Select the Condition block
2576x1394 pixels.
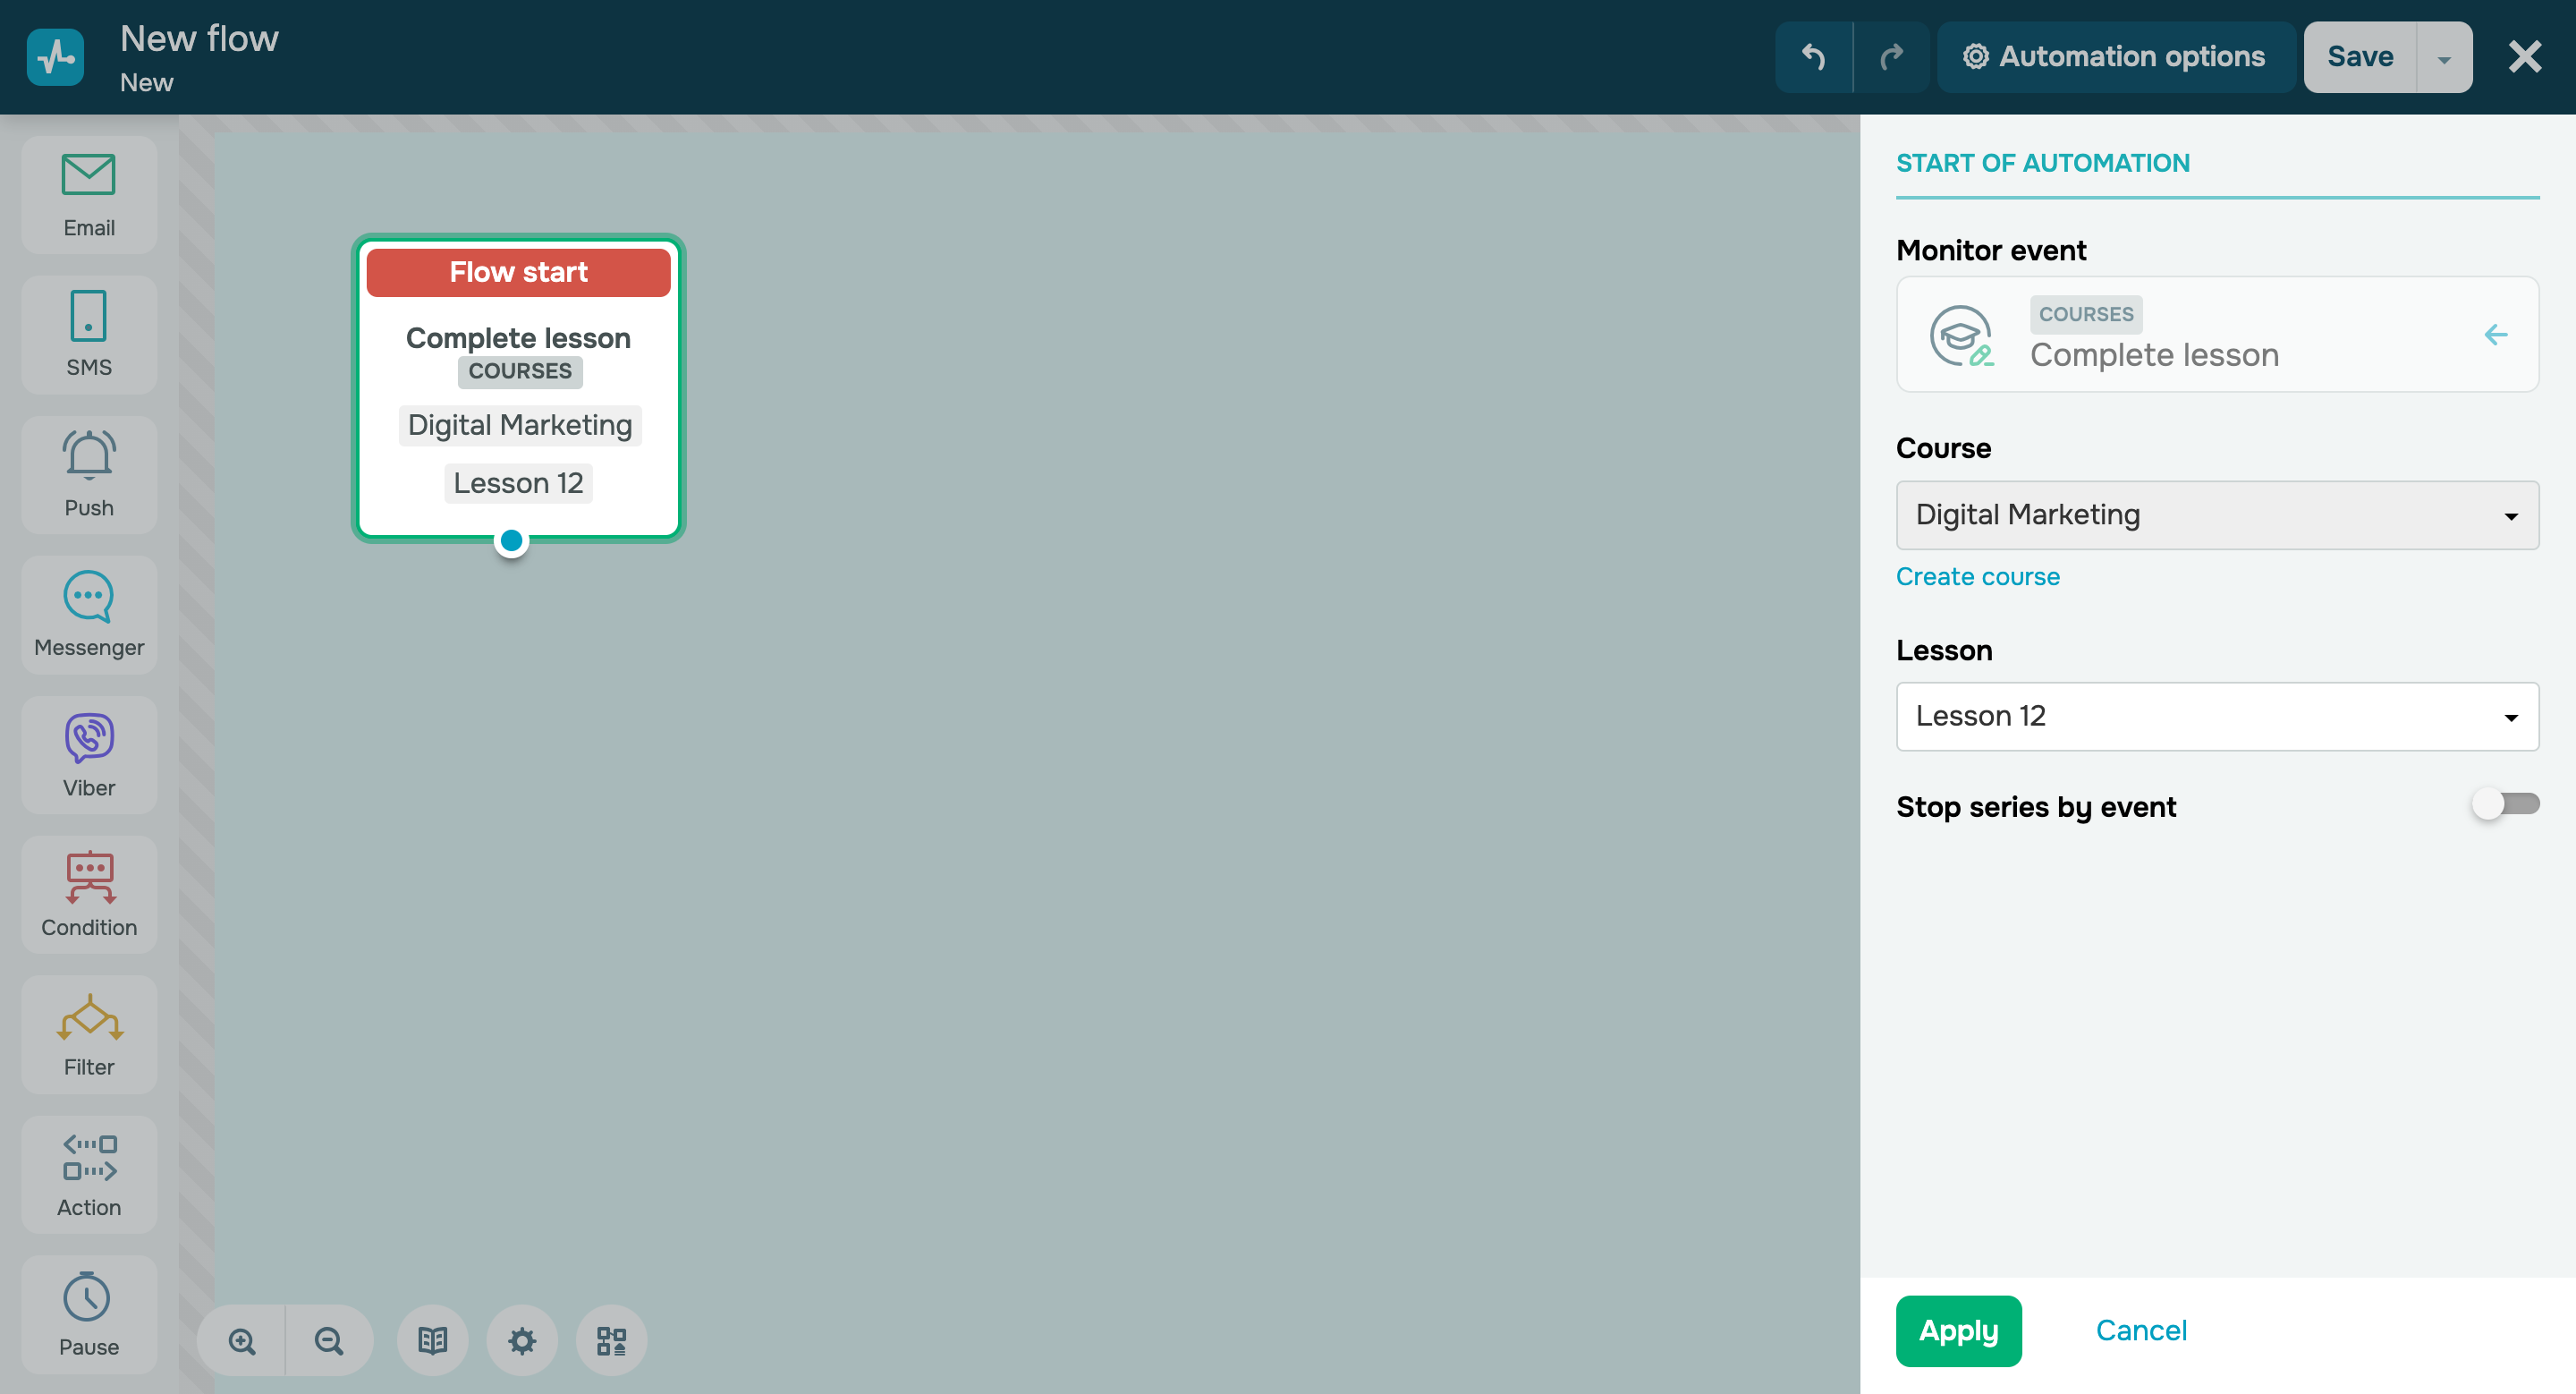[88, 894]
